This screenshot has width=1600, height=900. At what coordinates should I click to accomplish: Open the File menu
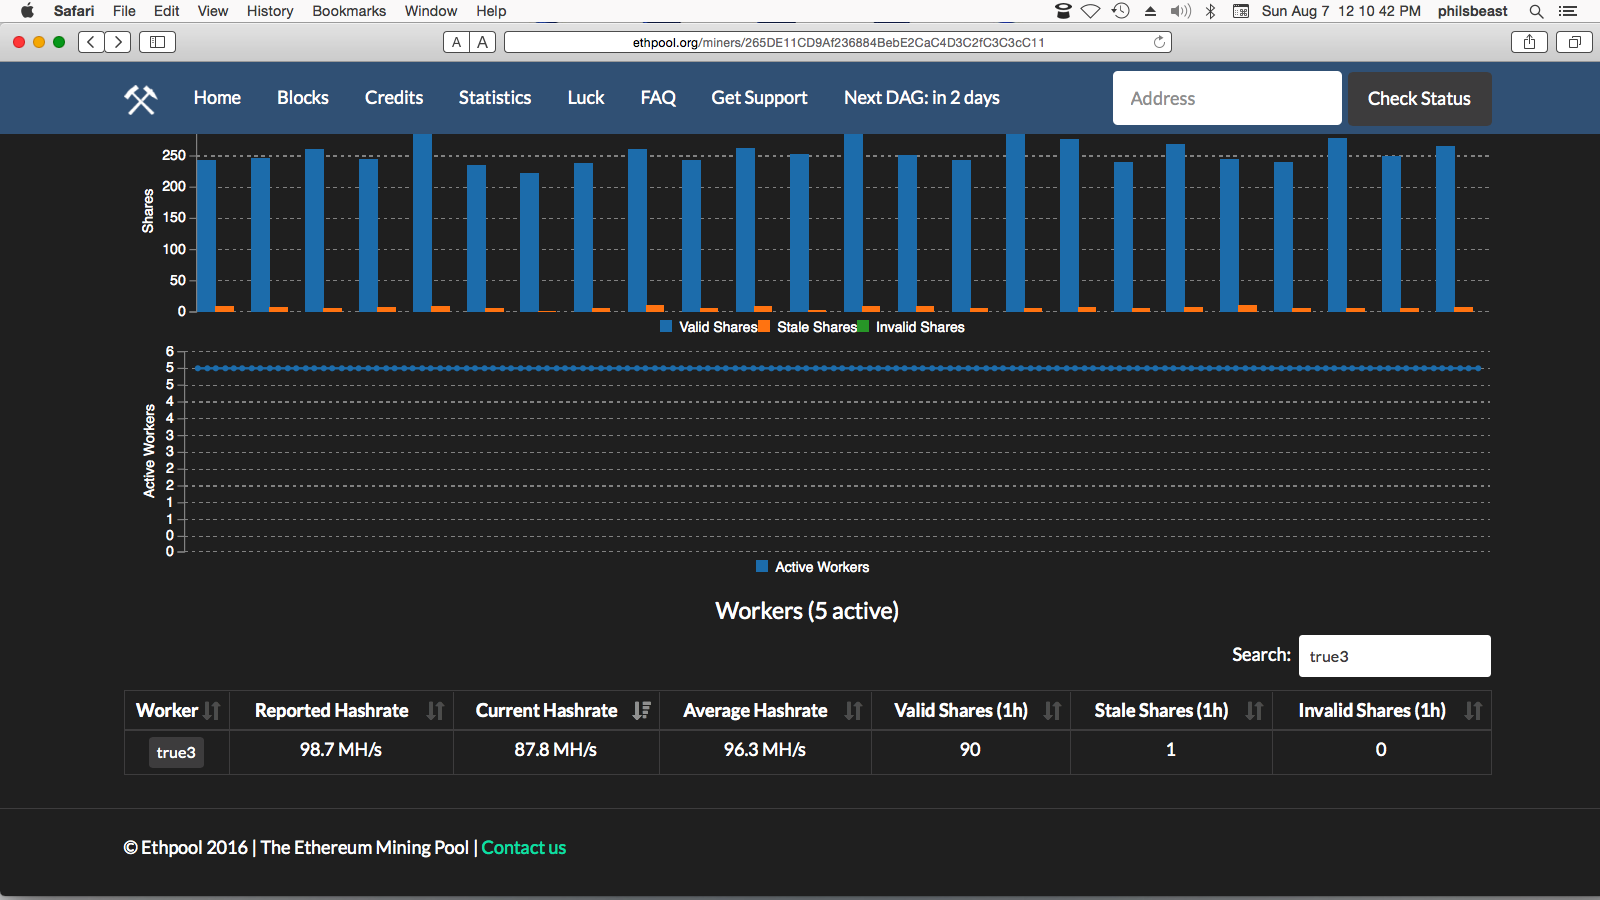click(x=124, y=11)
